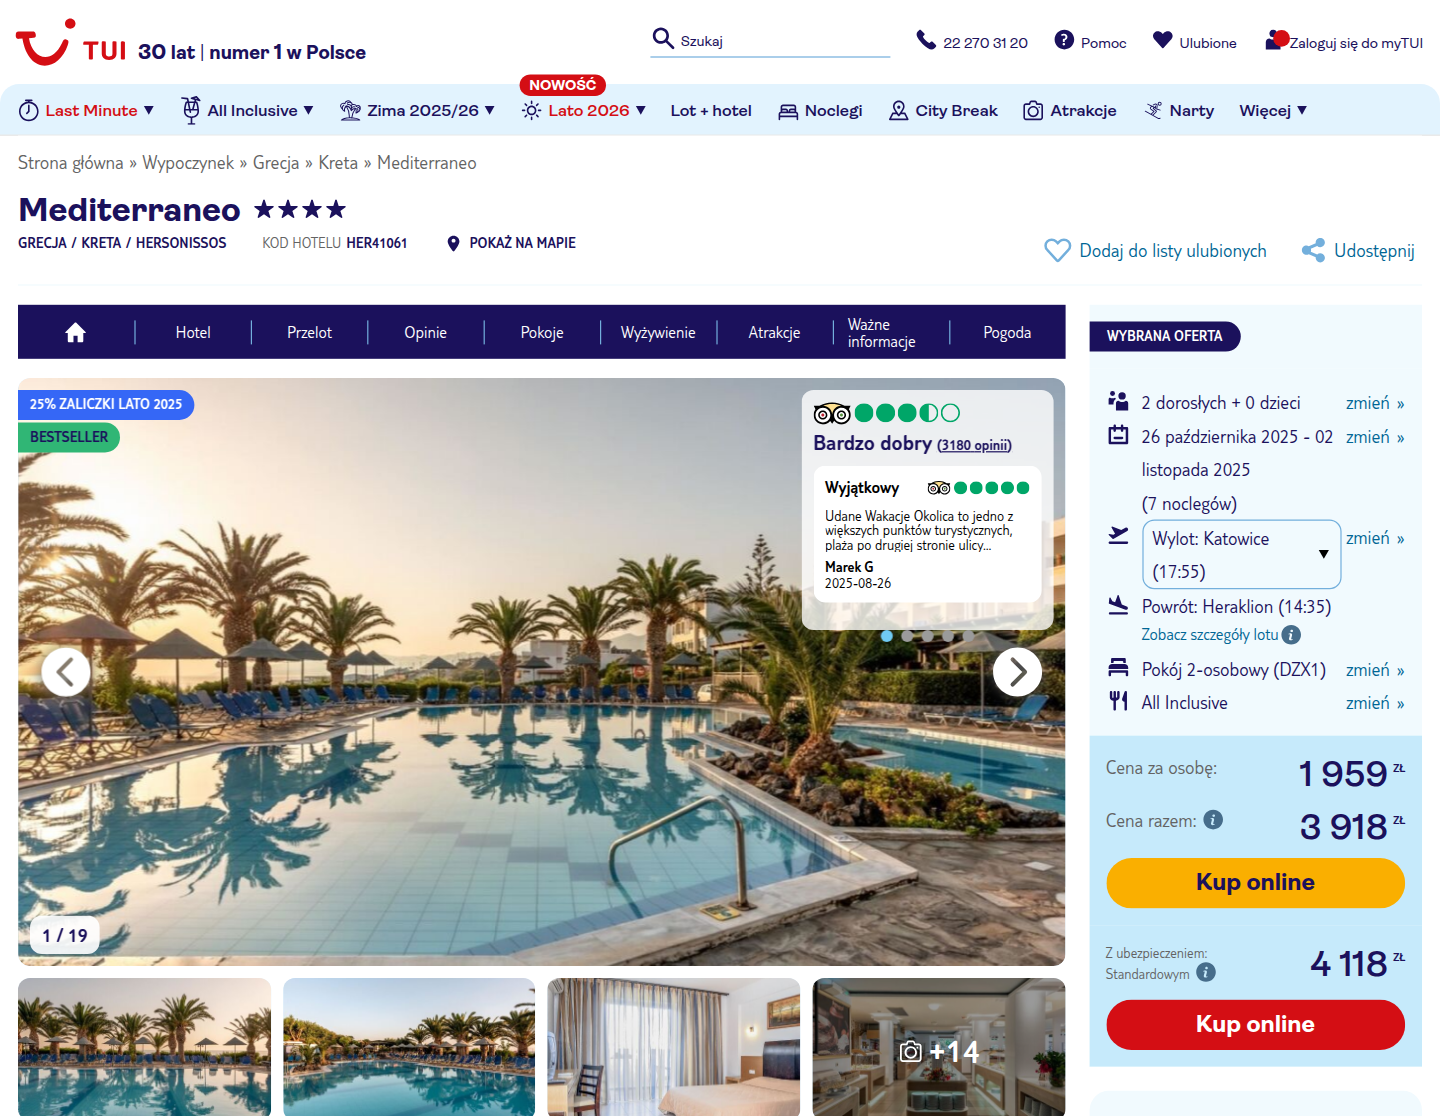Click the heart icon to add to favorites

[x=1057, y=250]
